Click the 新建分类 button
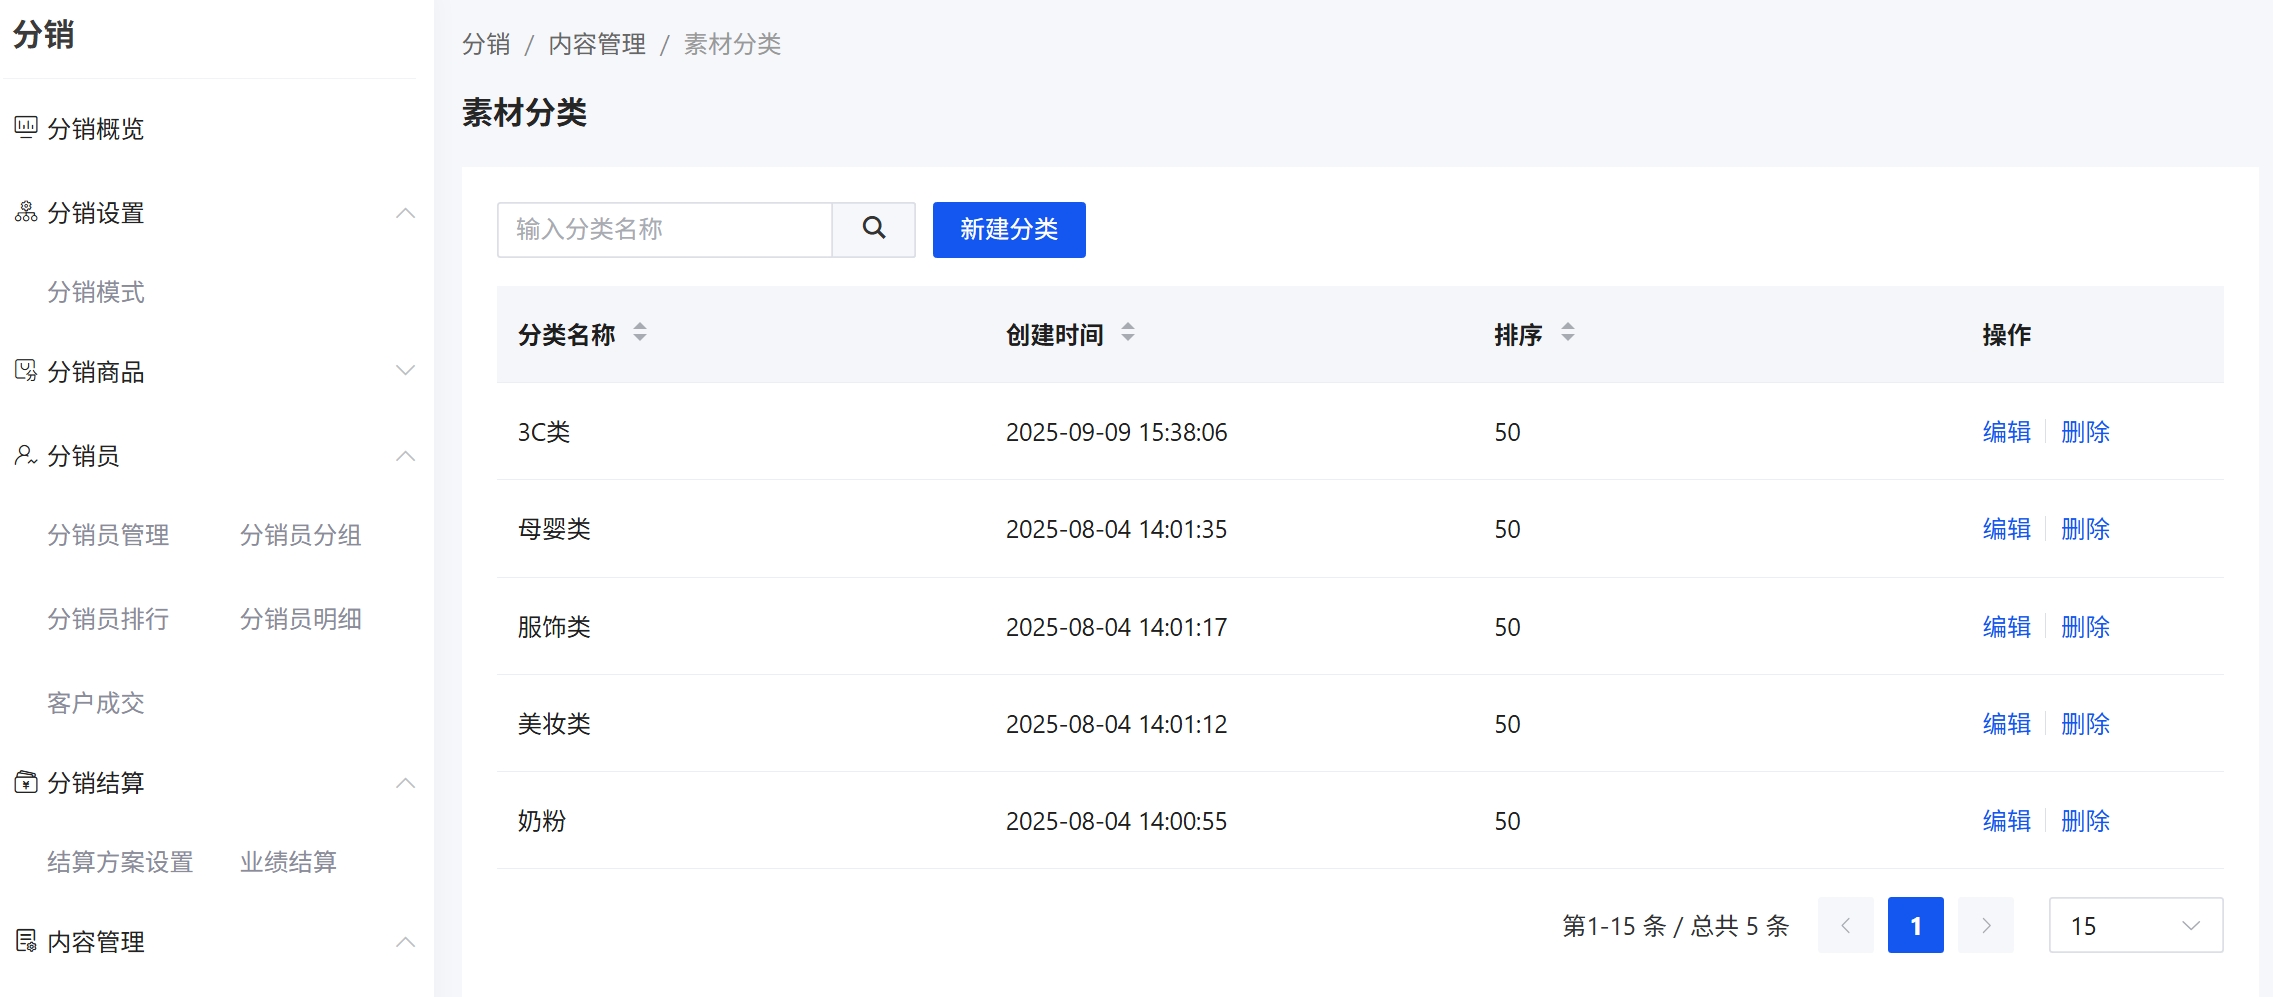Screen dimensions: 2273x997 point(1008,229)
